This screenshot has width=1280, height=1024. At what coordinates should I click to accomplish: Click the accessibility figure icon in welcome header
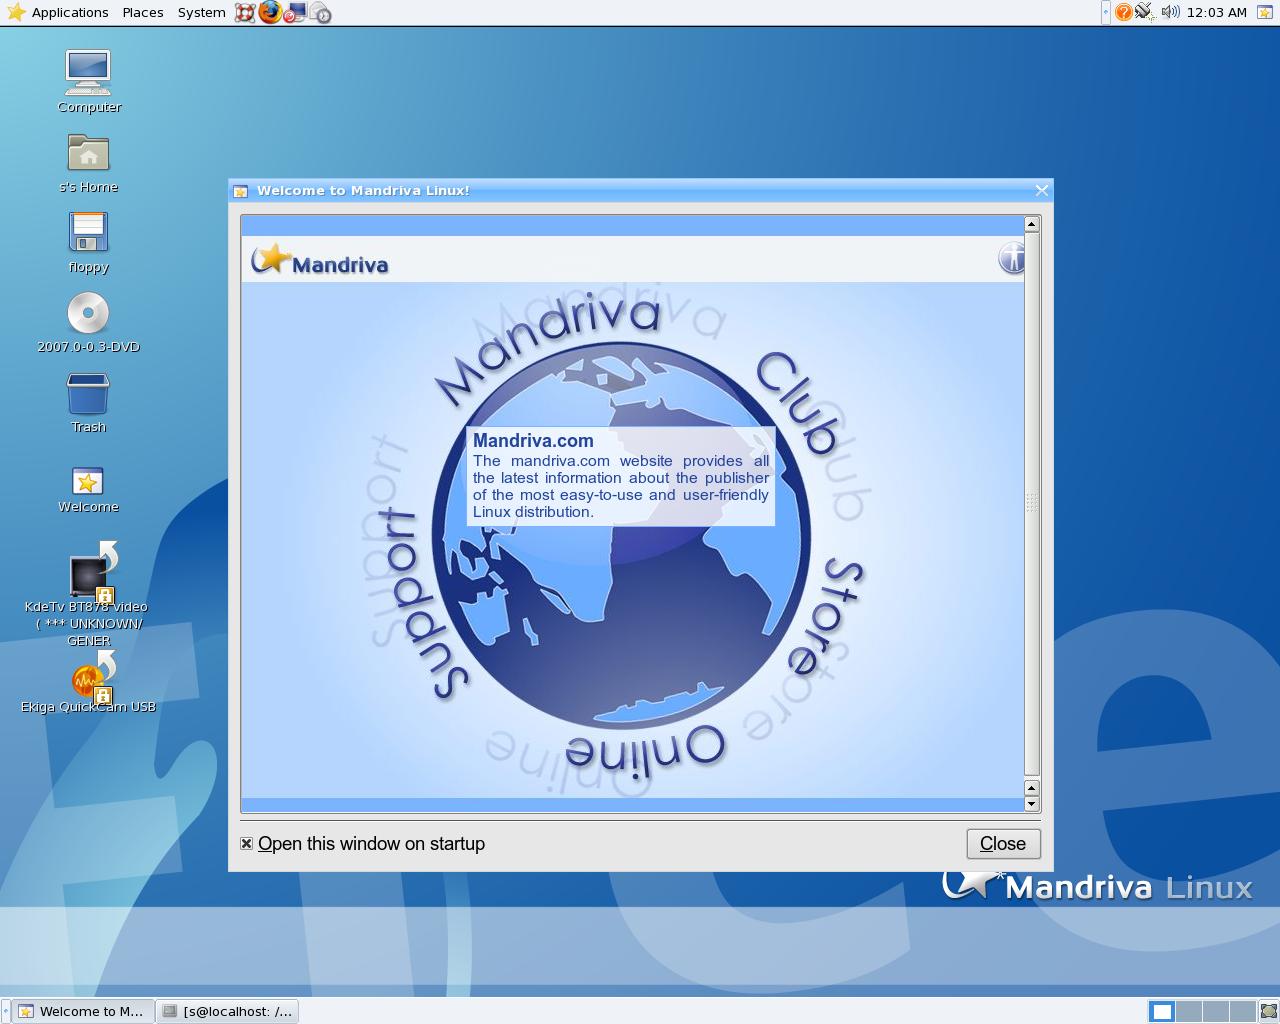[1011, 259]
